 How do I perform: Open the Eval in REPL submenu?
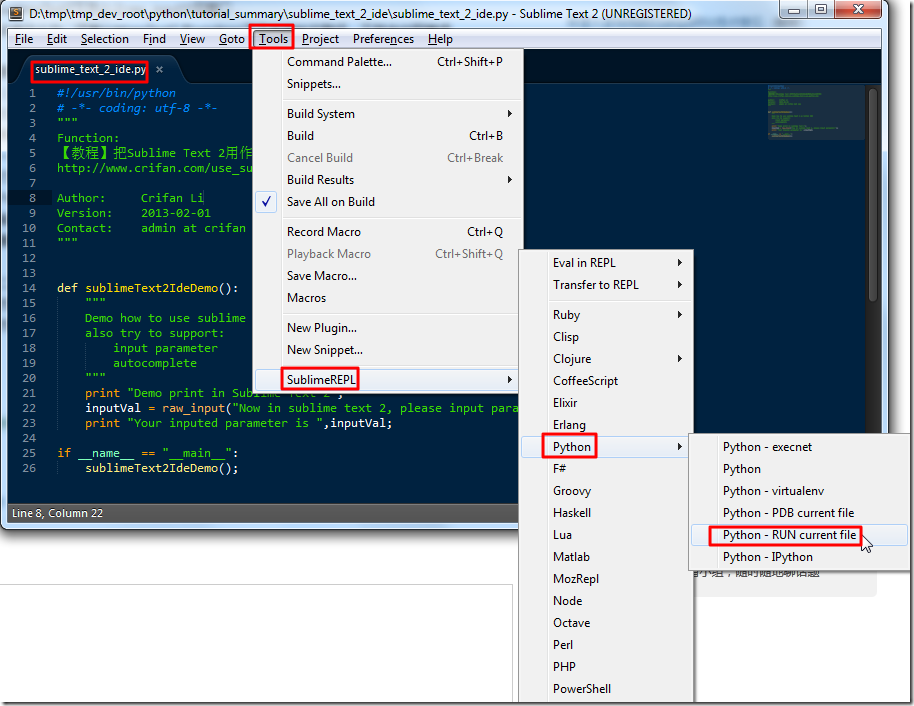pyautogui.click(x=586, y=262)
